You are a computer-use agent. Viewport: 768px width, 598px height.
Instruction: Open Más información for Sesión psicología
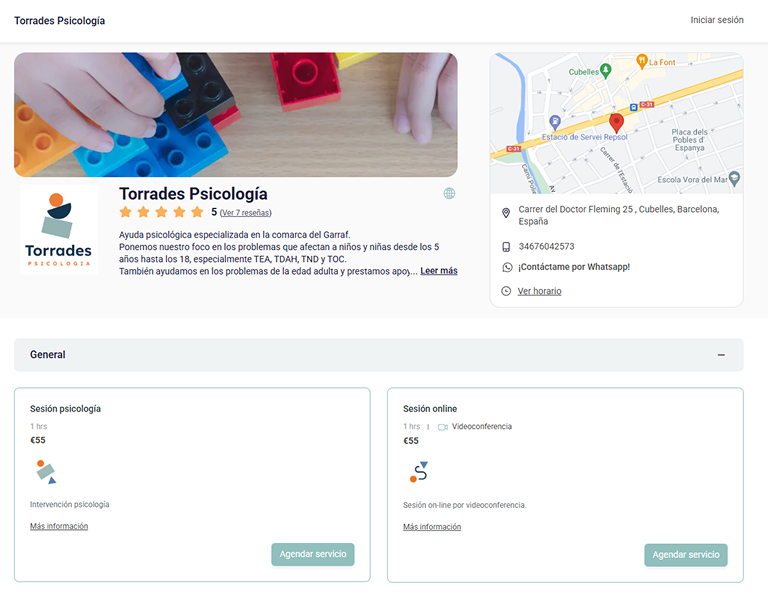click(59, 526)
